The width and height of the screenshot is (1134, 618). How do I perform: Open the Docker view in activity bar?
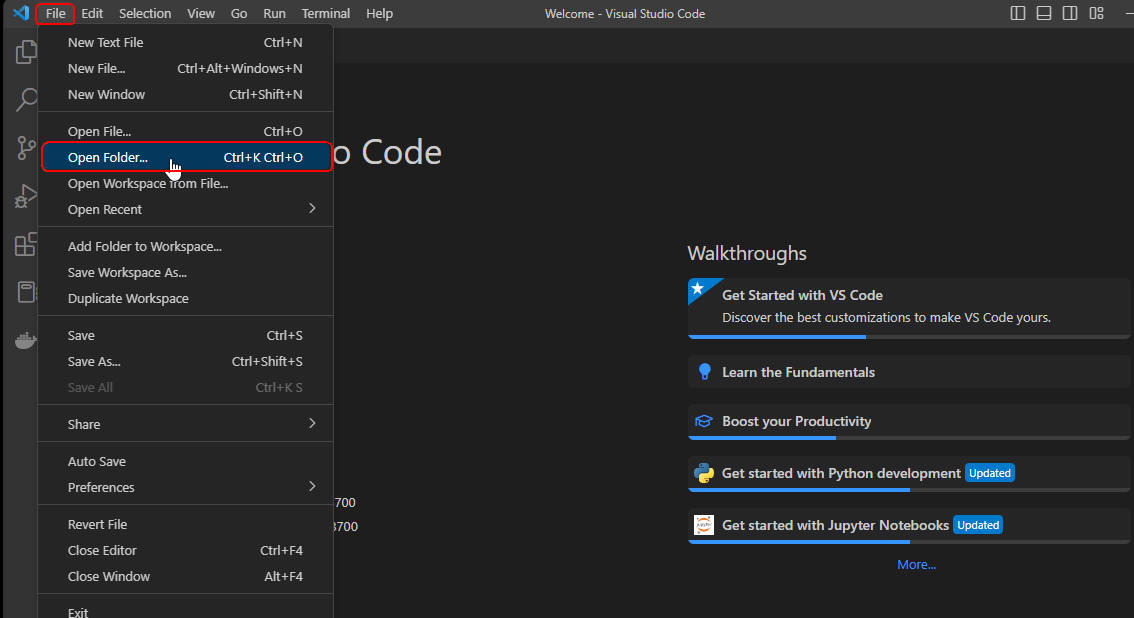(x=26, y=340)
